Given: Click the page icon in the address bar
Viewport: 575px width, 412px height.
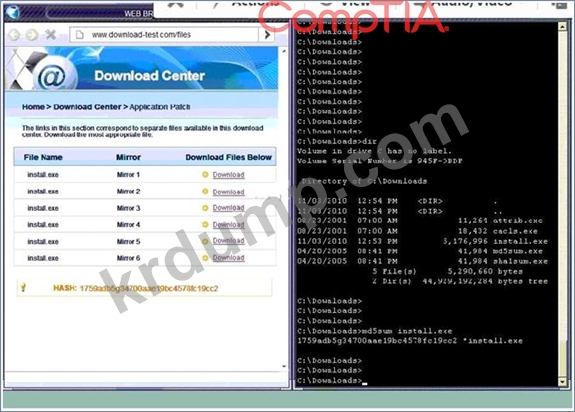Looking at the screenshot, I should (x=79, y=35).
